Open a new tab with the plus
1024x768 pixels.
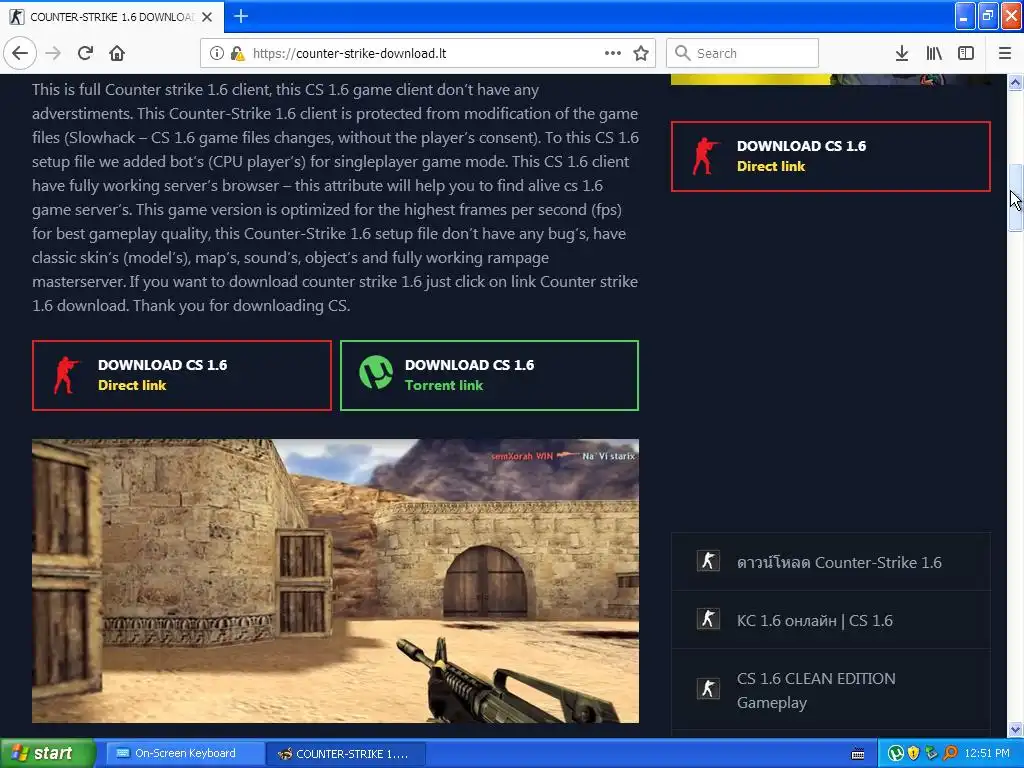point(241,16)
